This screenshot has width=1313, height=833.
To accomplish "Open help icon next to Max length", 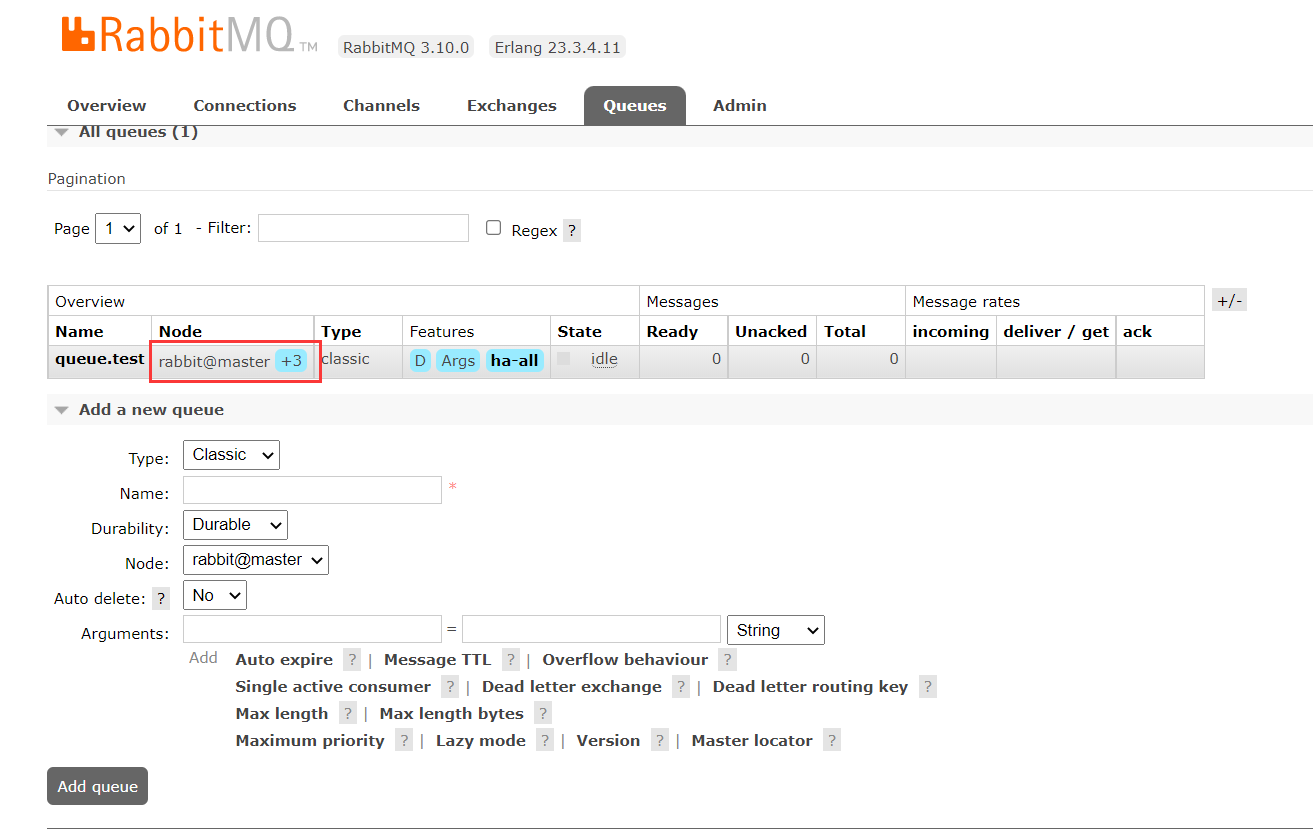I will [x=348, y=714].
